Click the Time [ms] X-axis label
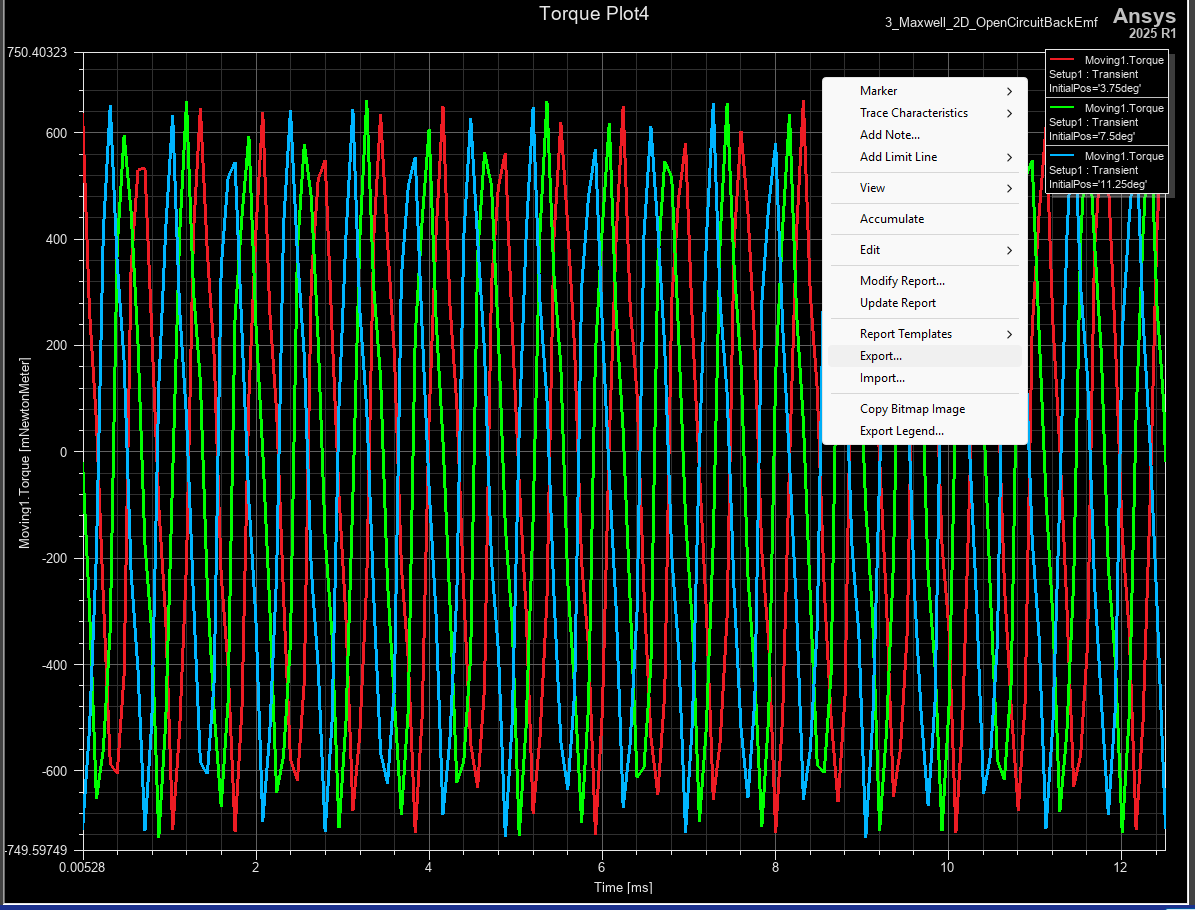Image resolution: width=1195 pixels, height=910 pixels. (x=623, y=887)
